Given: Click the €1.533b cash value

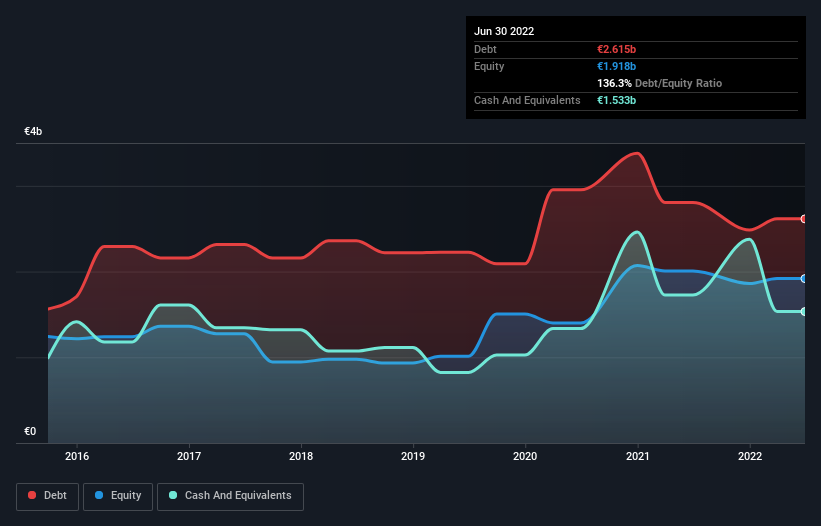Looking at the screenshot, I should click(x=616, y=100).
